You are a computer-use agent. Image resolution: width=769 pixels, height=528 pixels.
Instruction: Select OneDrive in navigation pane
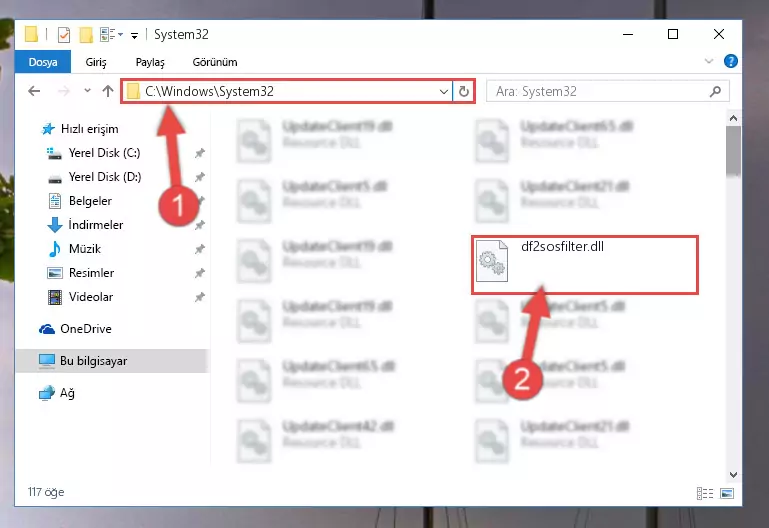pyautogui.click(x=85, y=329)
